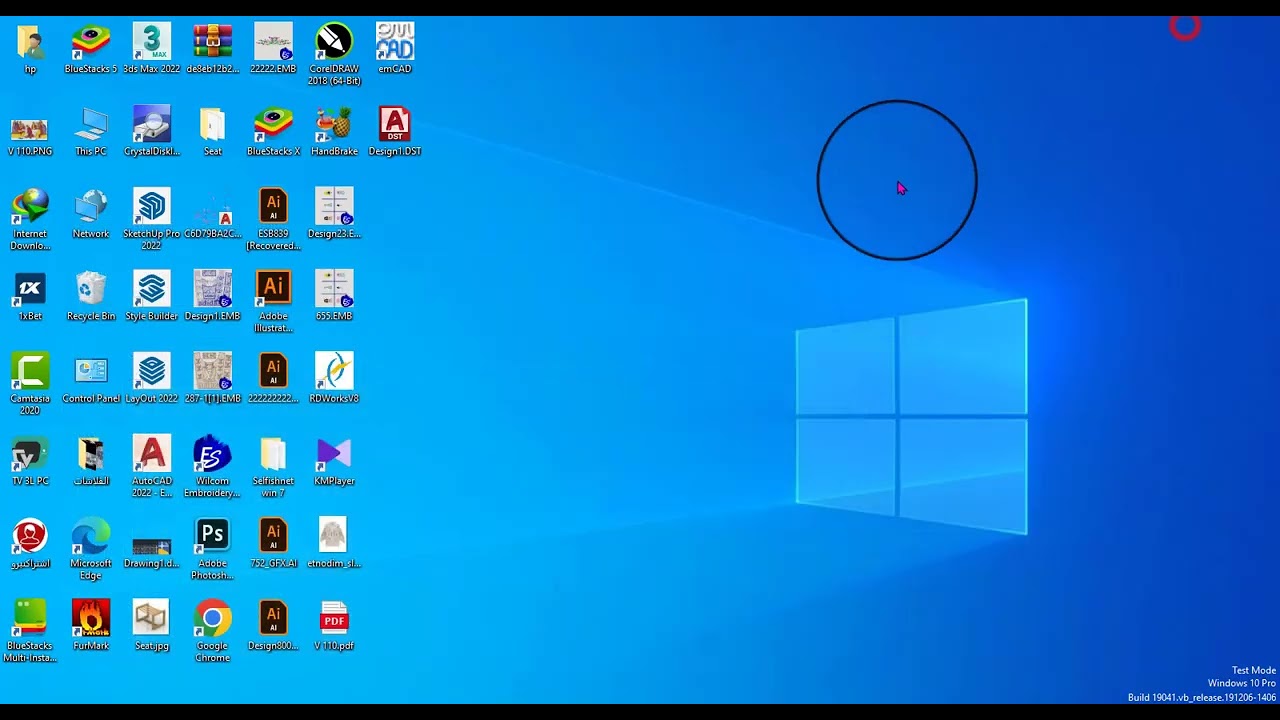Select the Network icon
1280x720 pixels.
pos(91,206)
